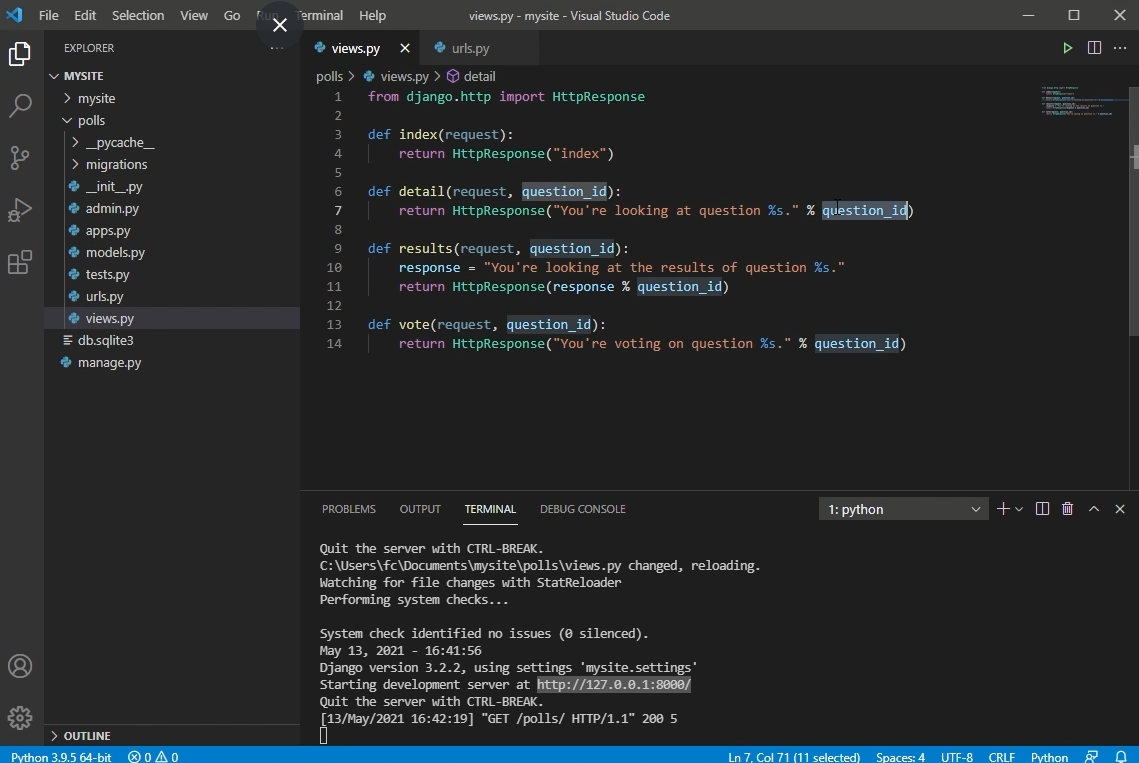This screenshot has height=763, width=1139.
Task: Open the Extensions view
Action: pos(20,262)
